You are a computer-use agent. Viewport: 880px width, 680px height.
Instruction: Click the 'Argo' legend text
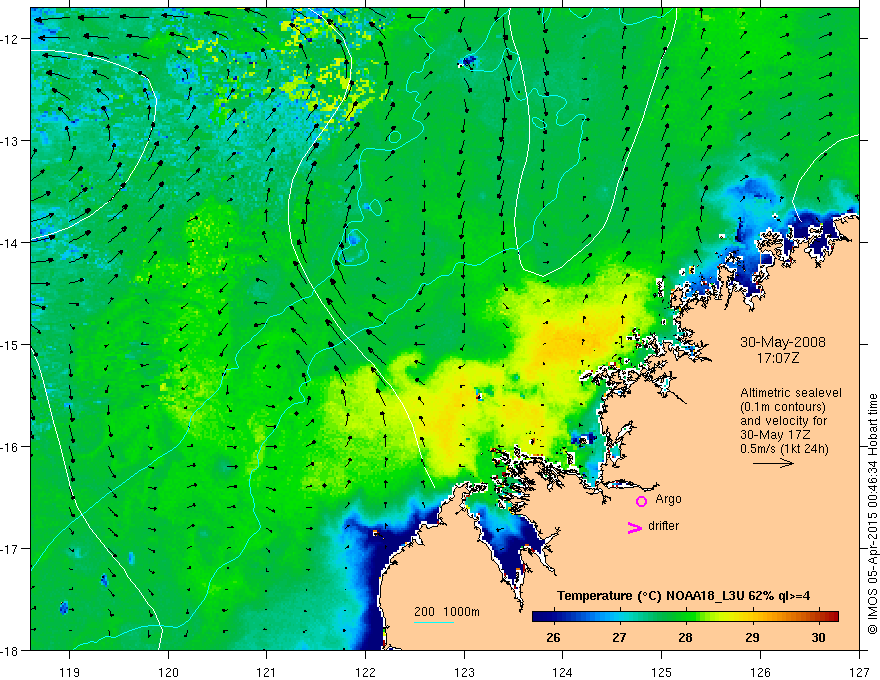[668, 499]
